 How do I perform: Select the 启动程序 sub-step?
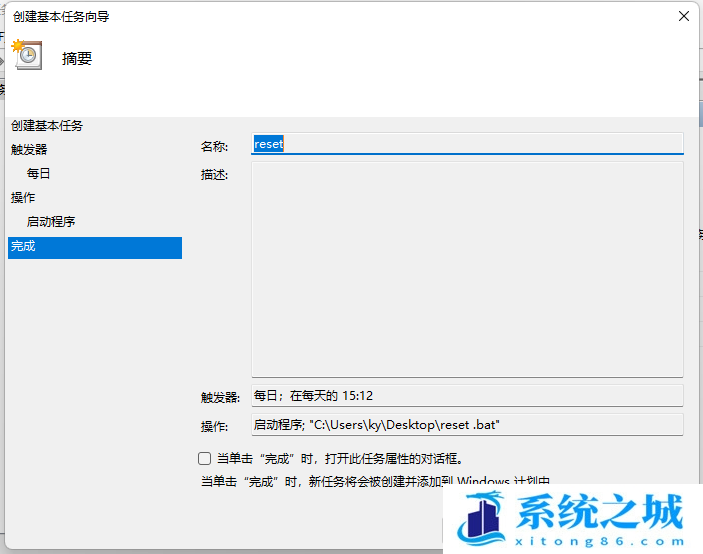[51, 221]
